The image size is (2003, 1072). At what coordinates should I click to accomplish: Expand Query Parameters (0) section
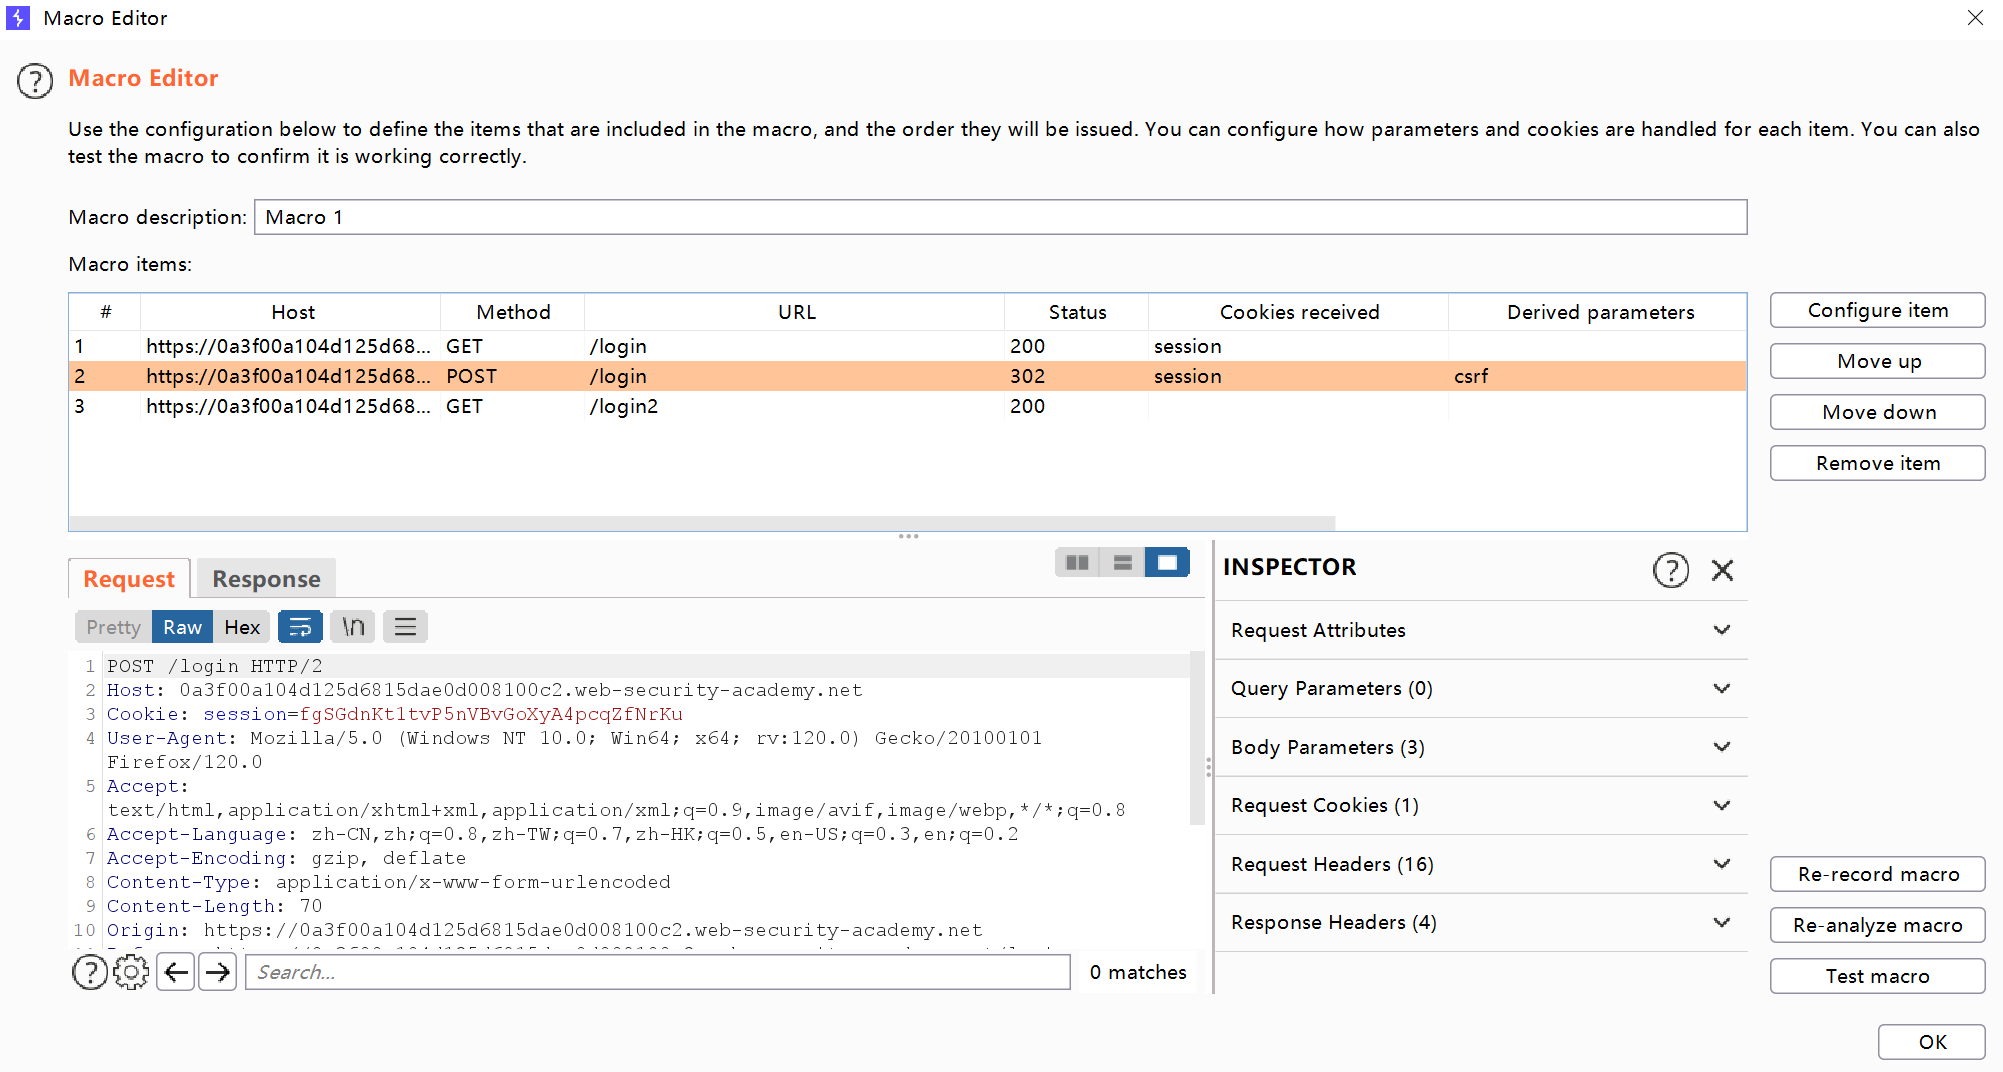click(1481, 689)
